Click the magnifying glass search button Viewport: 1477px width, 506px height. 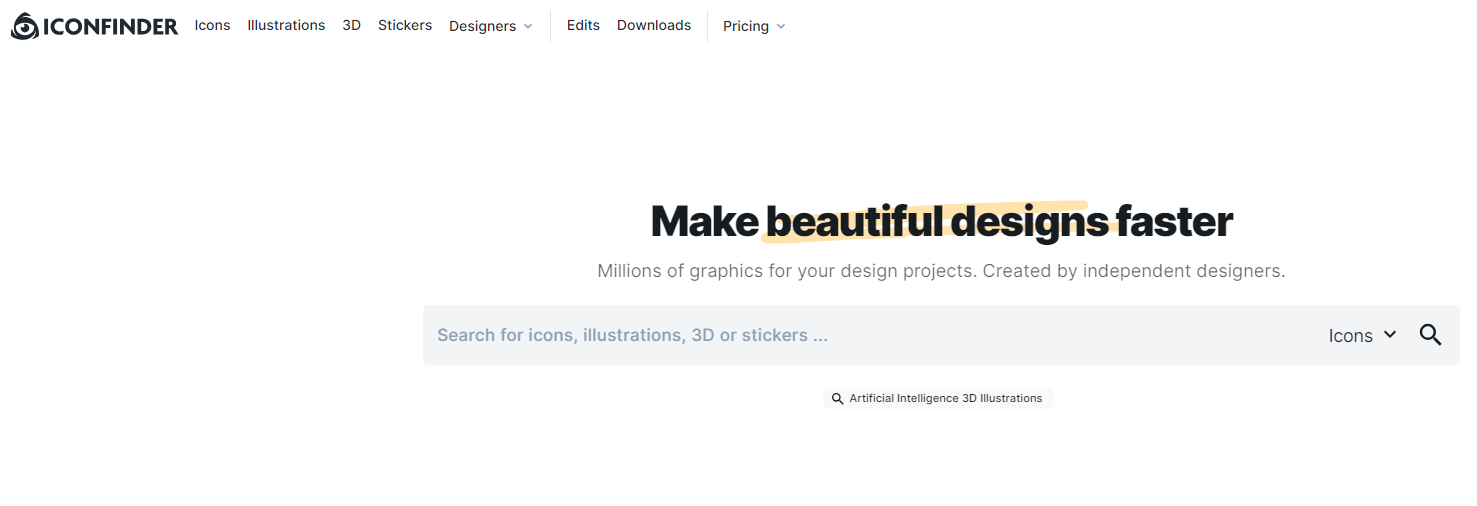[1430, 335]
